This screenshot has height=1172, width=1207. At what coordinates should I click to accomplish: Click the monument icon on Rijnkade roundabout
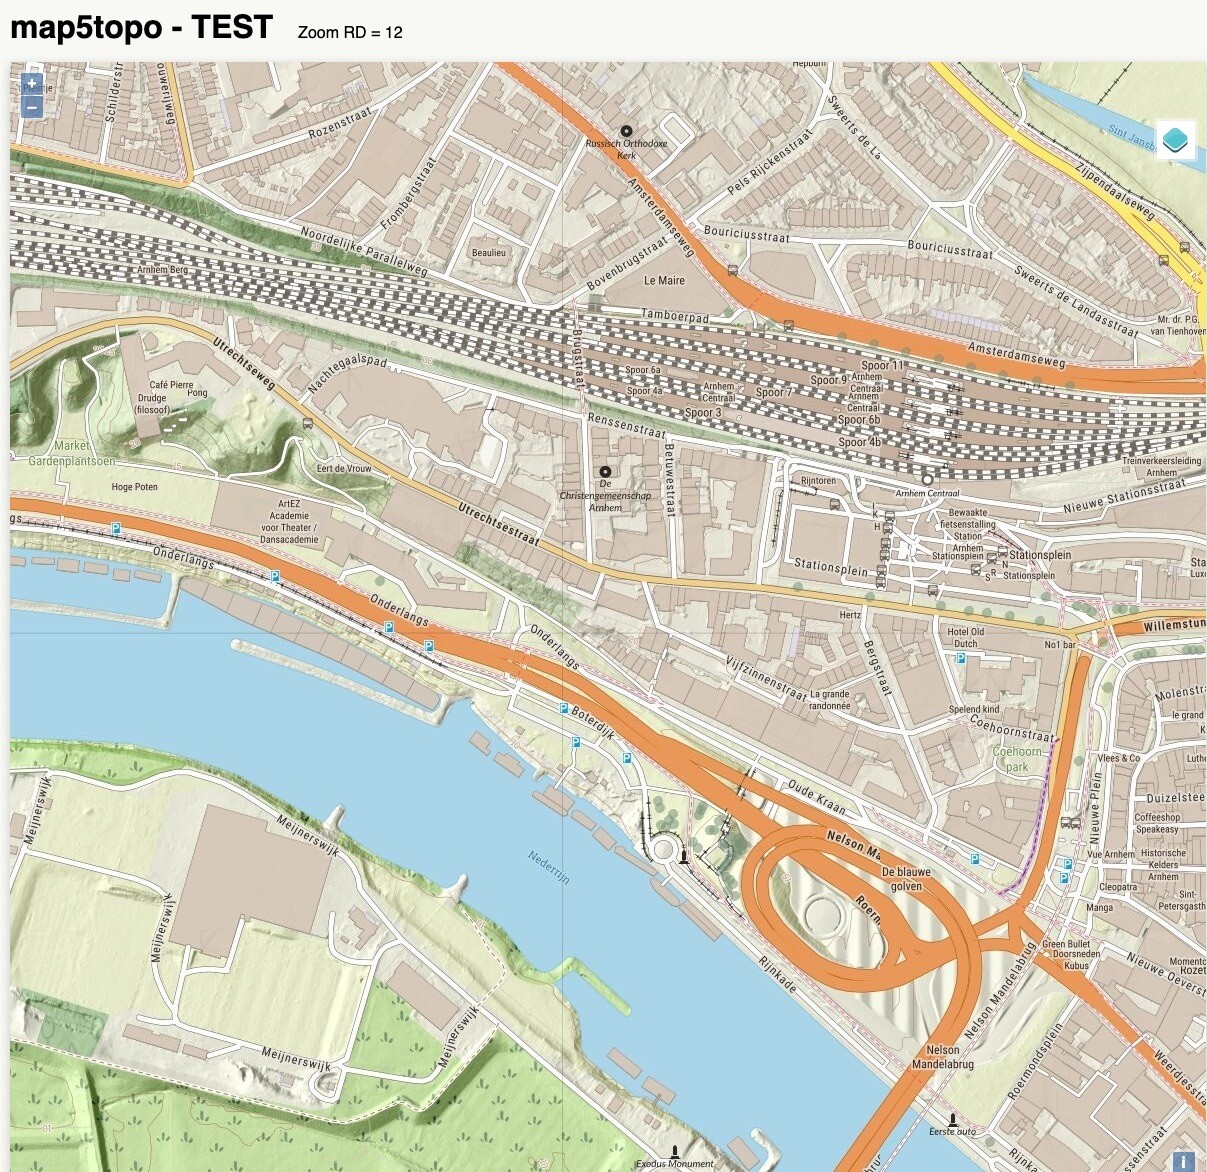(684, 856)
